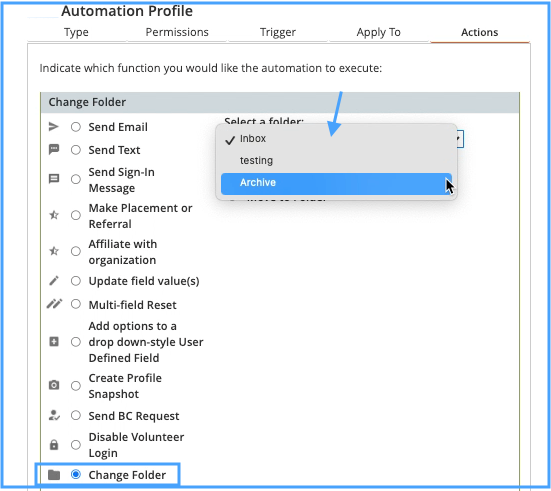Click the Change Folder folder icon
The width and height of the screenshot is (551, 491).
coord(54,475)
